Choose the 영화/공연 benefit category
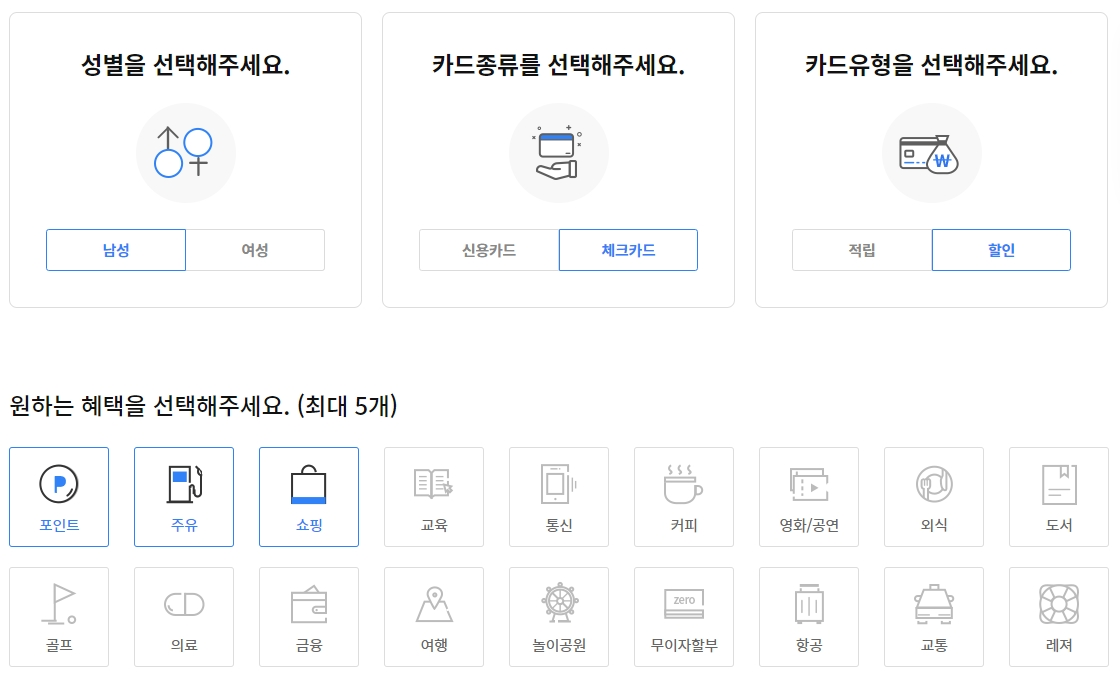 tap(809, 497)
